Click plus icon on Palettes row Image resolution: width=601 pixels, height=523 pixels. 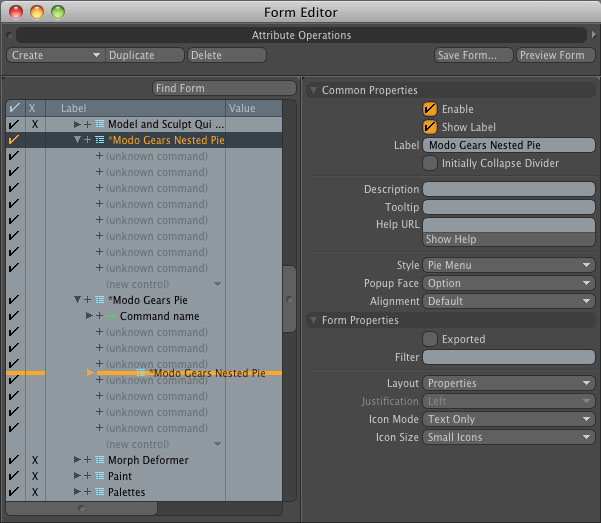tap(87, 492)
